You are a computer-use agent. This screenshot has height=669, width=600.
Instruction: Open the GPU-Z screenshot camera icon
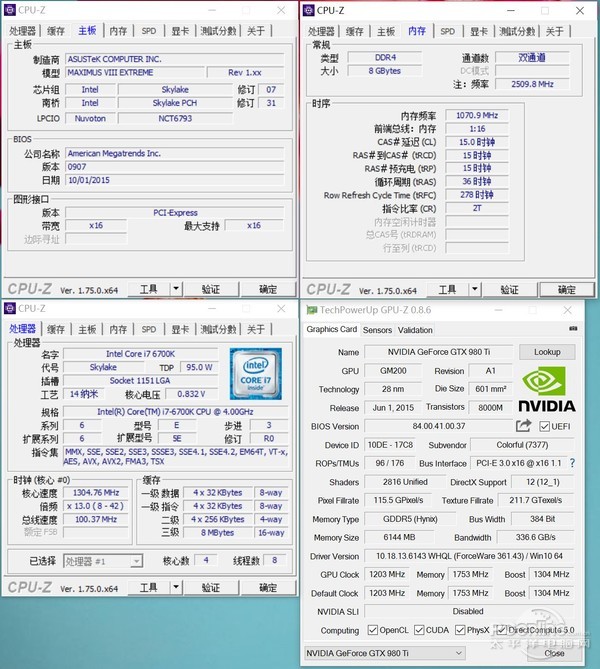[573, 329]
